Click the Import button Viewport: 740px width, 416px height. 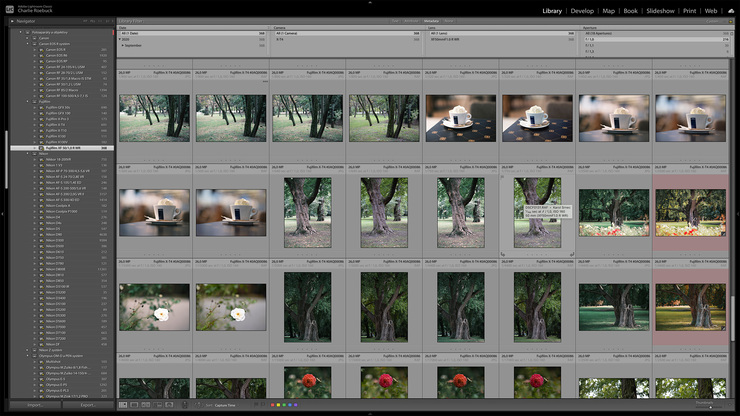pyautogui.click(x=35, y=405)
